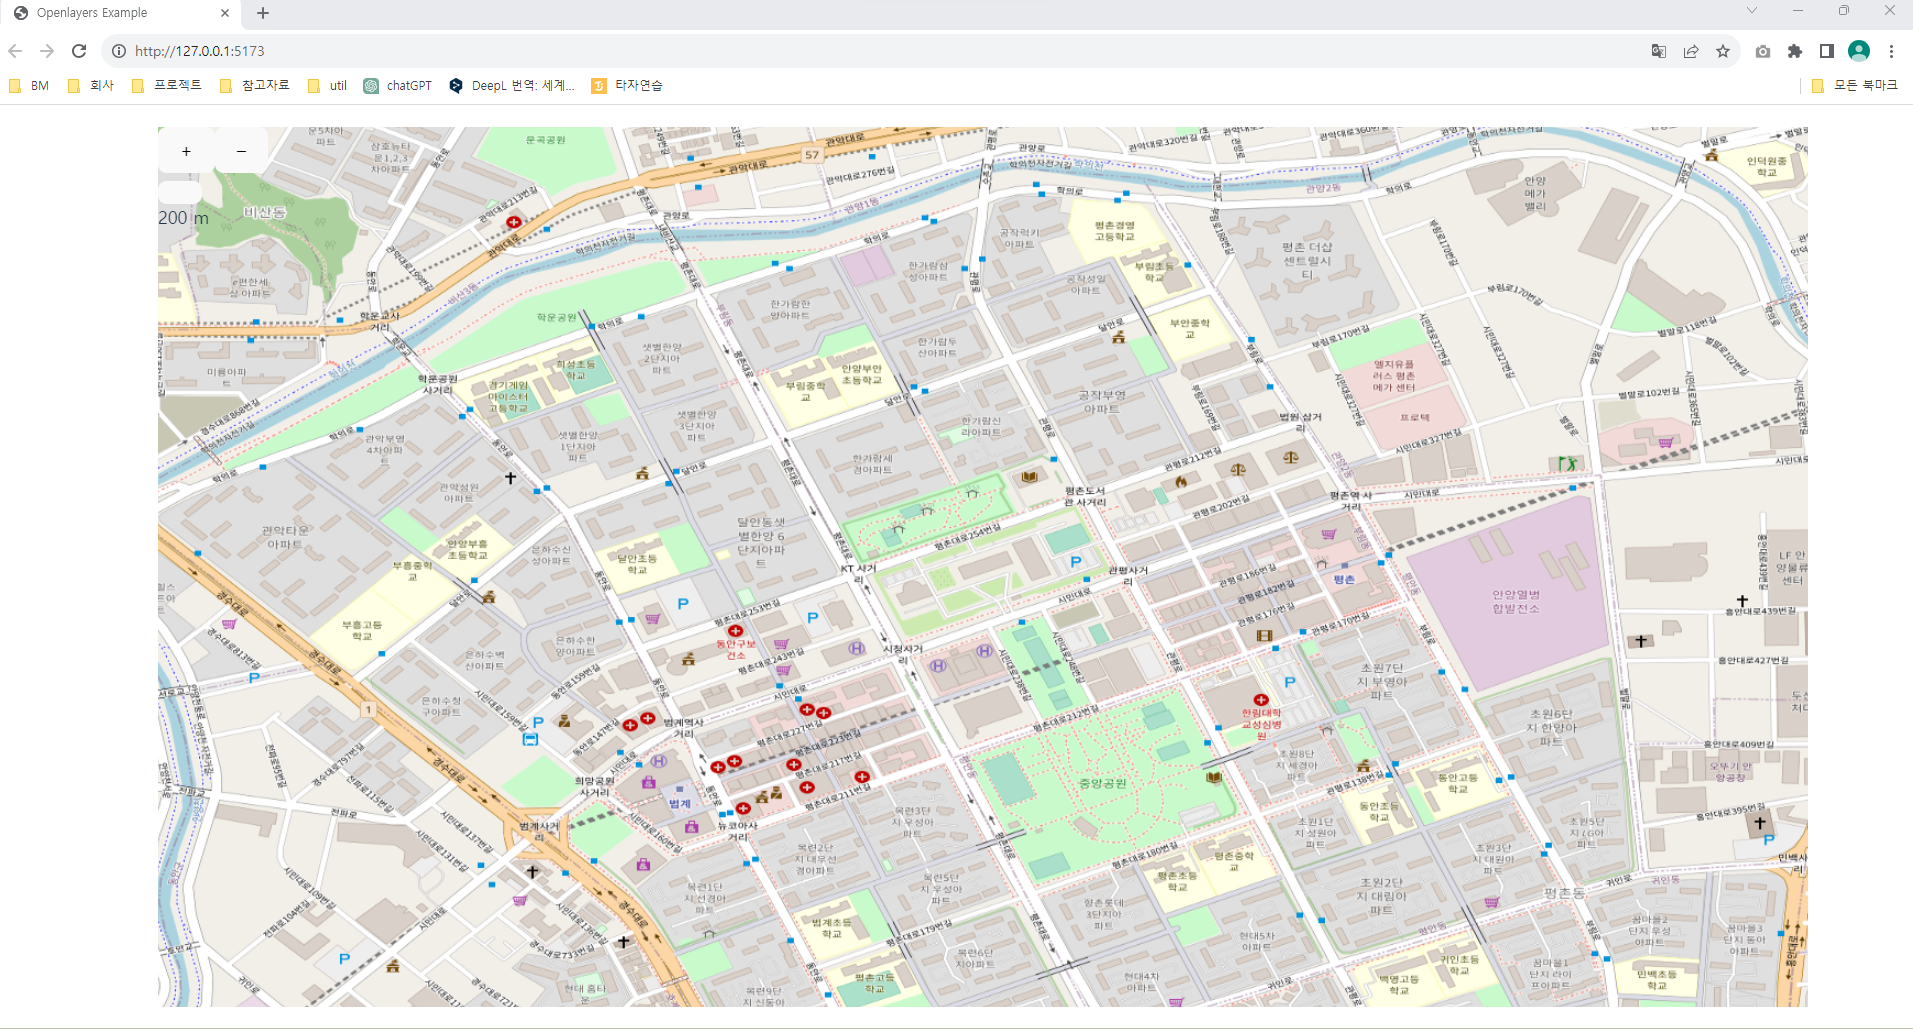Image resolution: width=1913 pixels, height=1029 pixels.
Task: Click the 안양열병합발전소 label
Action: 1516,601
